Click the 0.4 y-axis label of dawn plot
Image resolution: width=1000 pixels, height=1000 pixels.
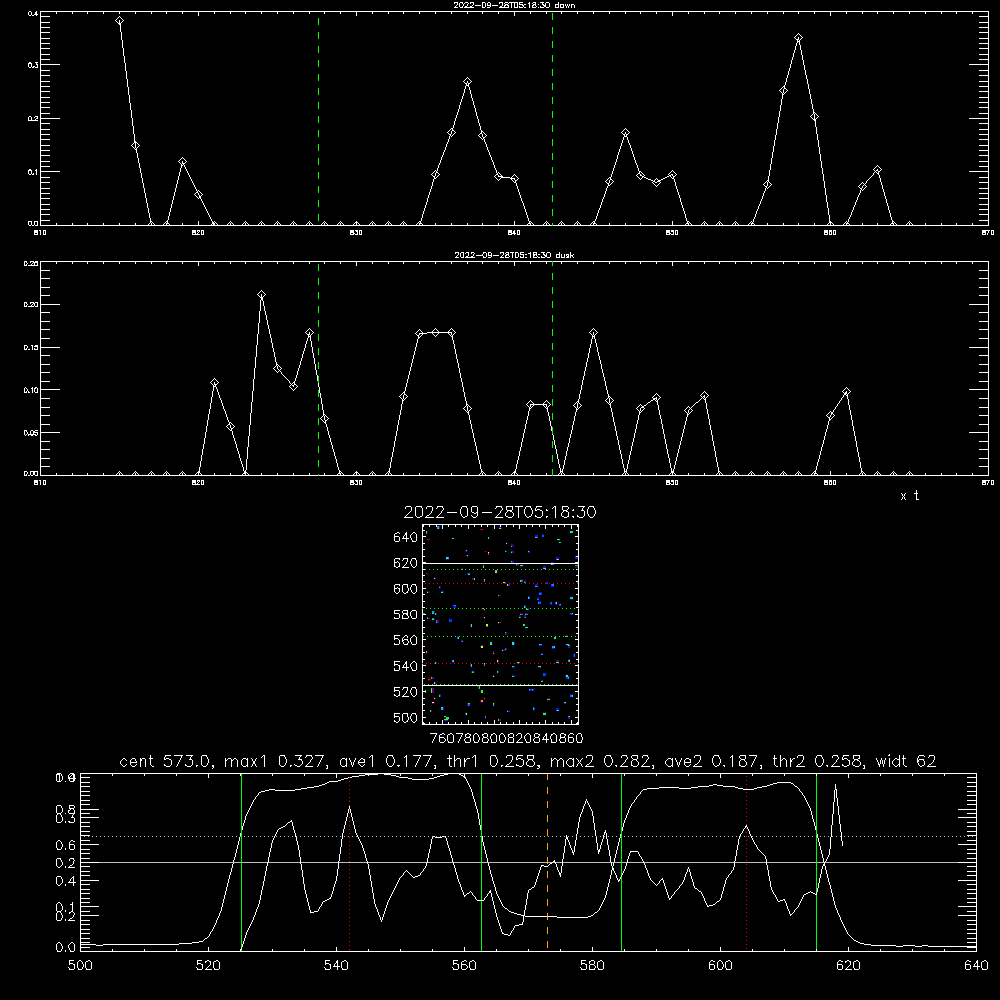[x=33, y=13]
